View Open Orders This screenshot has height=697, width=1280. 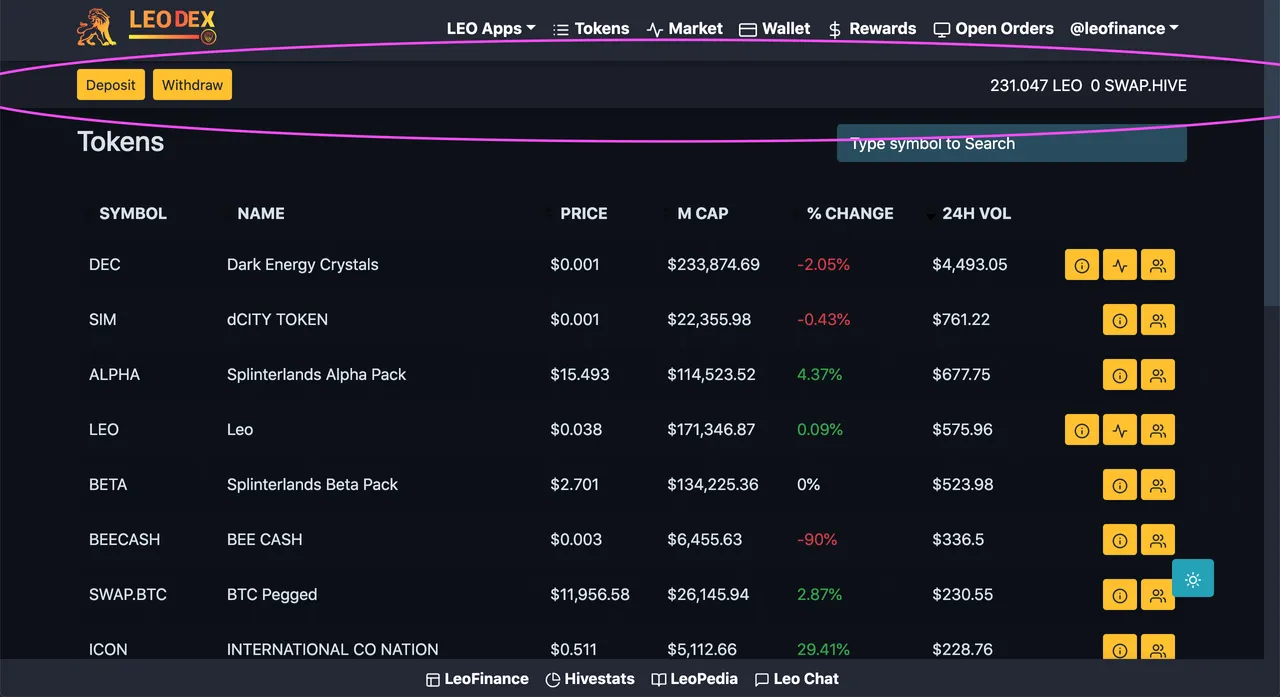point(993,29)
